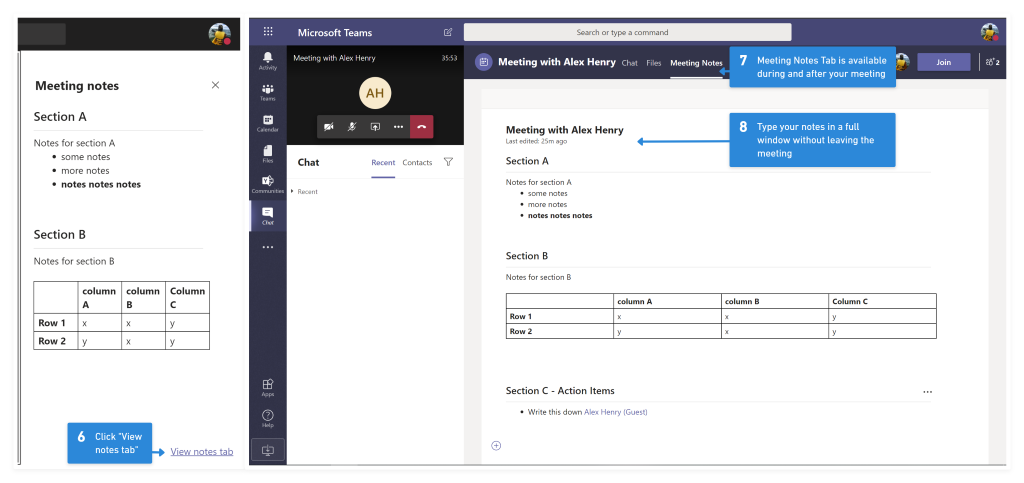Viewport: 1024px width, 483px height.
Task: Toggle microphone mute in call controls
Action: [352, 127]
